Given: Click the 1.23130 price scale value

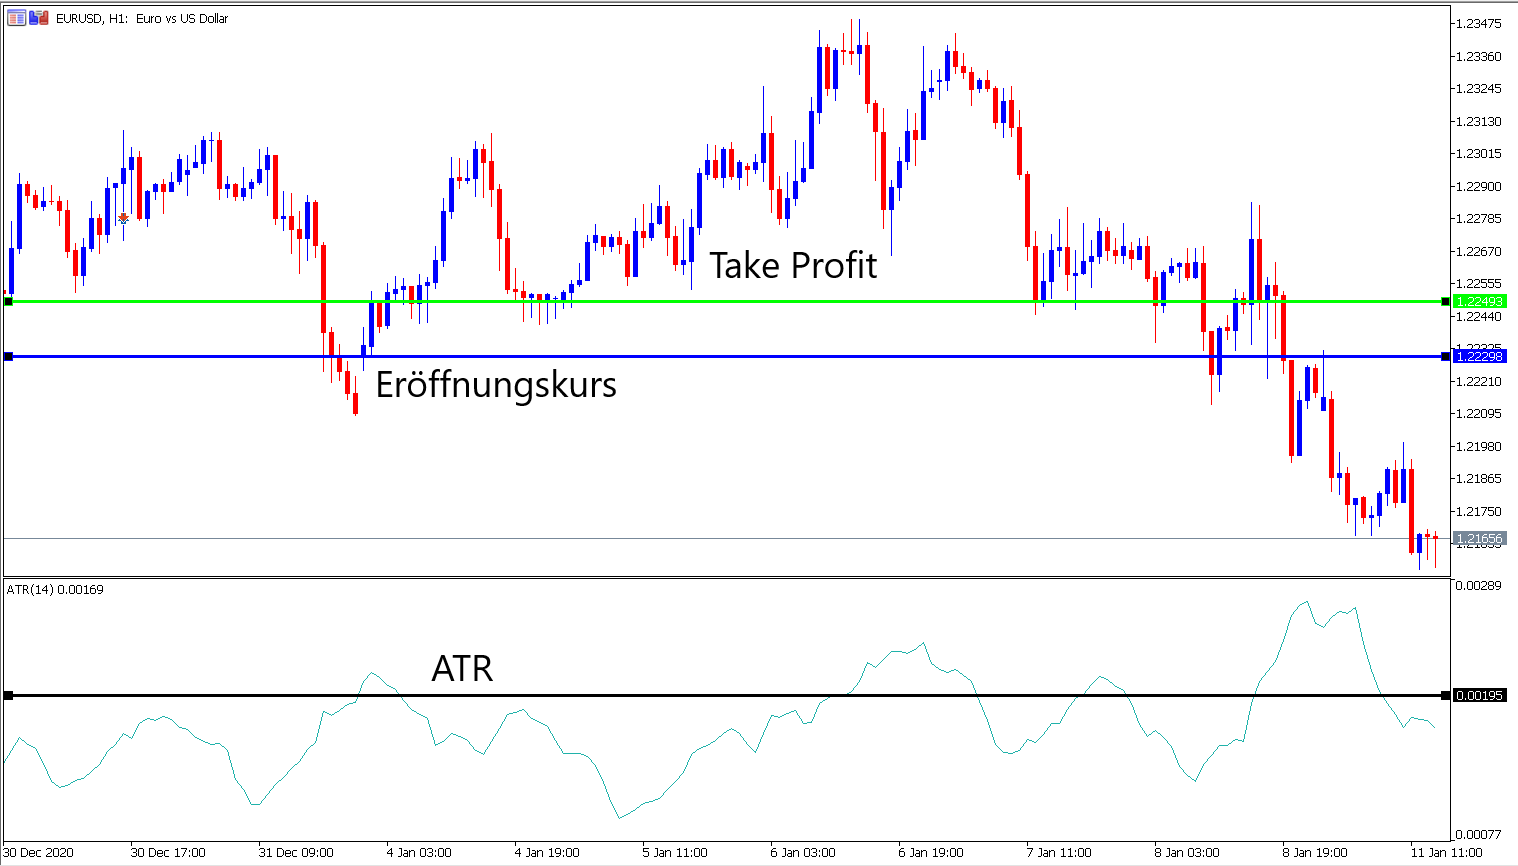Looking at the screenshot, I should click(1479, 121).
